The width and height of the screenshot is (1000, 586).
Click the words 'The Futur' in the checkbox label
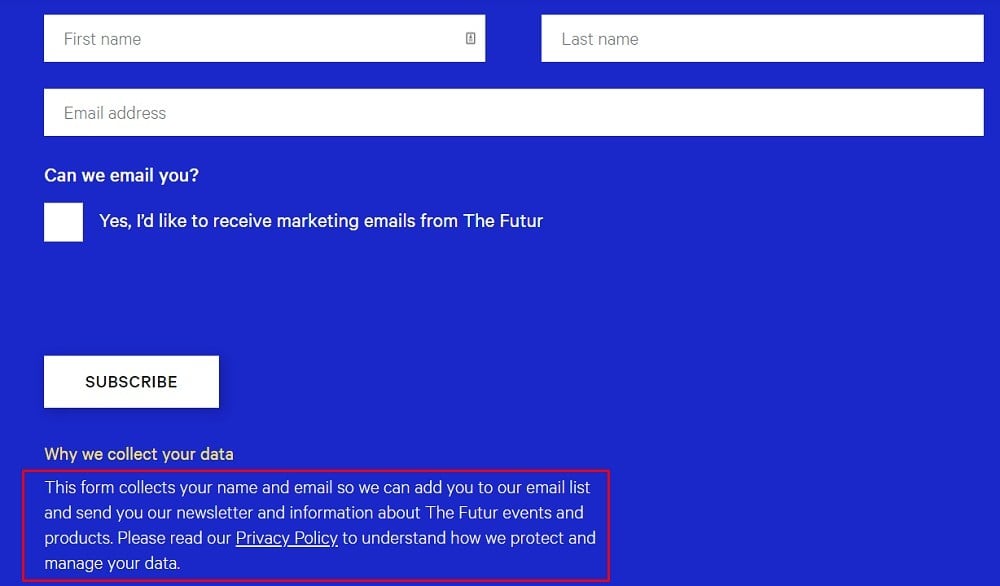pos(503,221)
